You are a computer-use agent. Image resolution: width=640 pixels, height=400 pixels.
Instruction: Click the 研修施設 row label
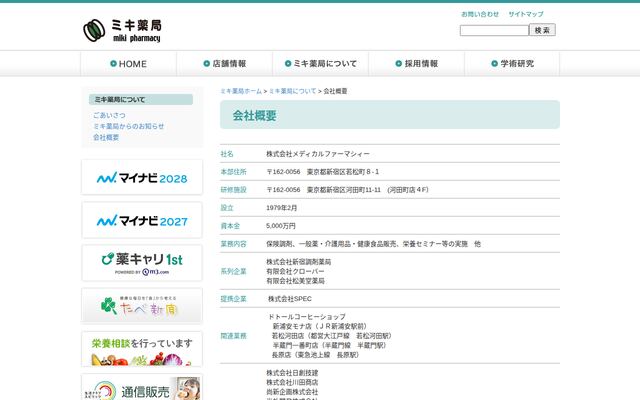[x=233, y=190]
